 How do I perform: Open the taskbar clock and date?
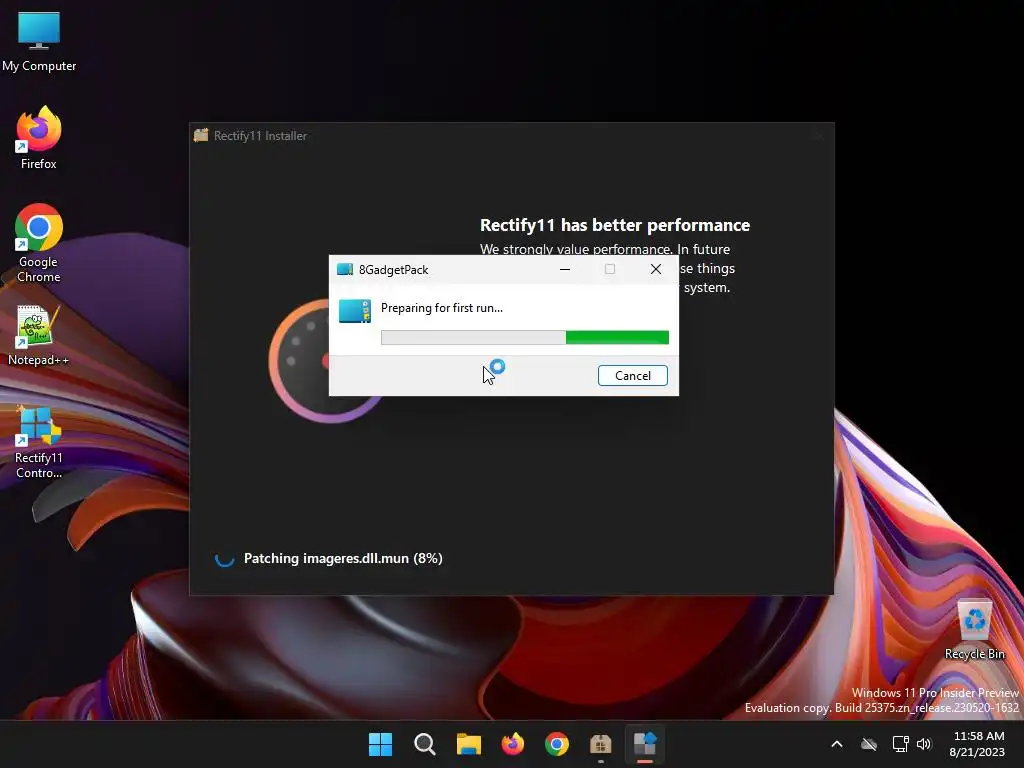point(978,744)
